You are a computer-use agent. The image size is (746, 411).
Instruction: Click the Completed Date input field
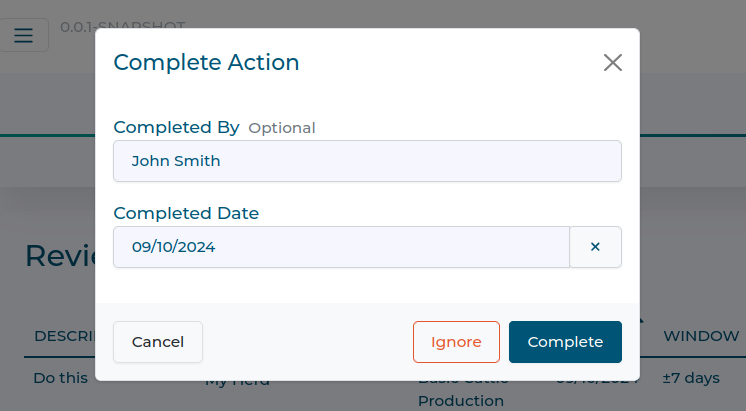click(x=341, y=247)
